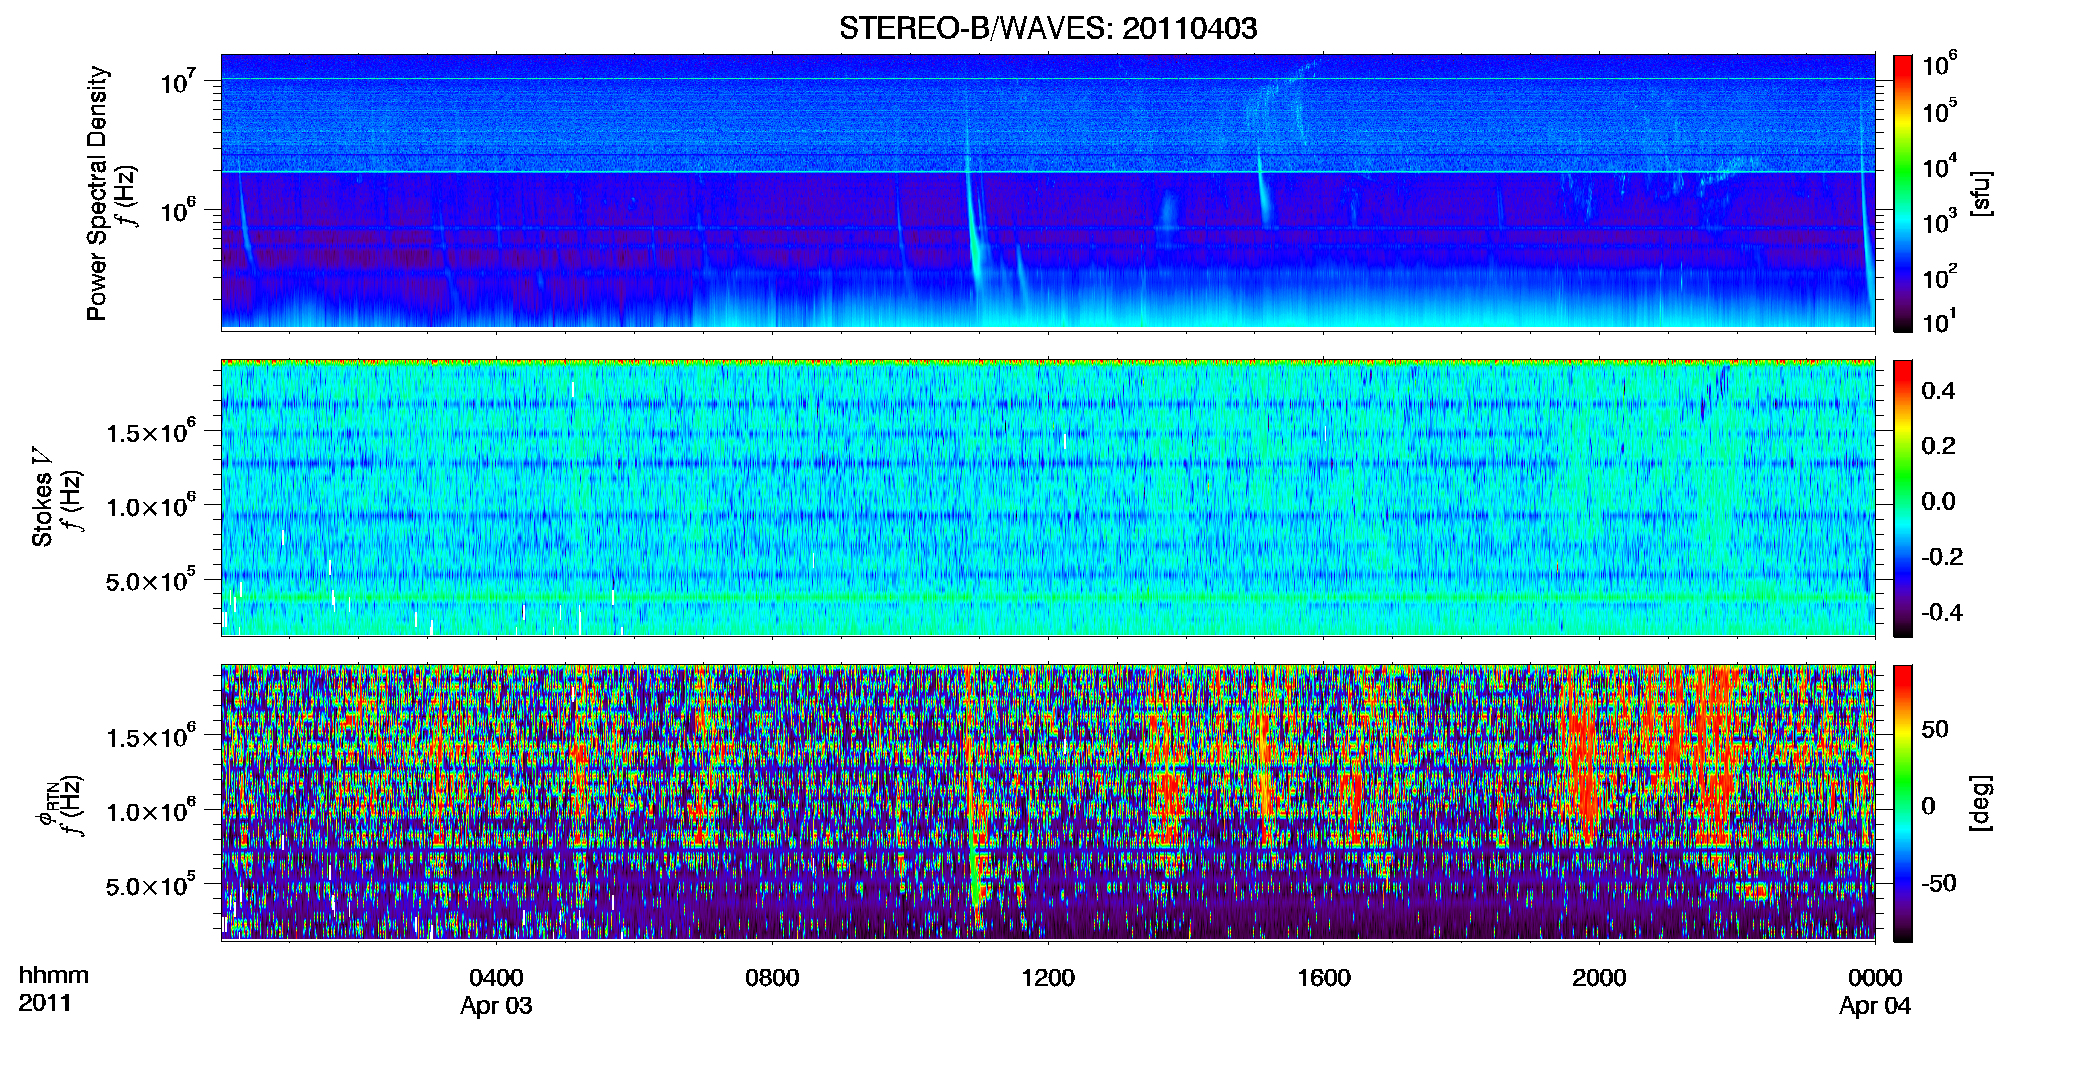Click the Apr 03 date label
Image resolution: width=2096 pixels, height=1080 pixels.
496,1006
